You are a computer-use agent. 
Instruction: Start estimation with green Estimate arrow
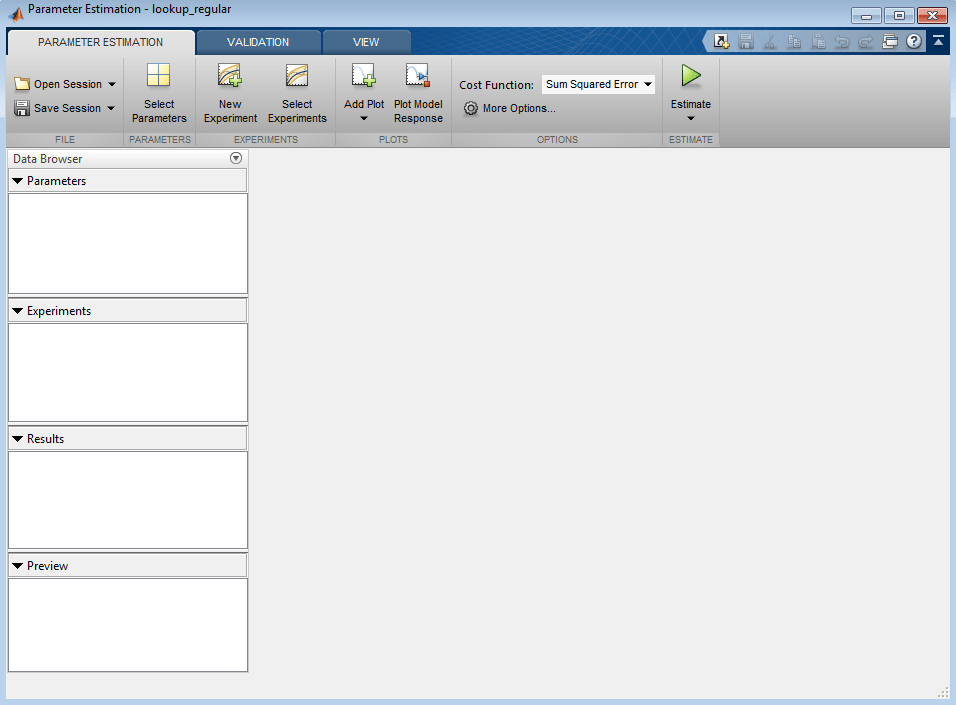coord(691,76)
